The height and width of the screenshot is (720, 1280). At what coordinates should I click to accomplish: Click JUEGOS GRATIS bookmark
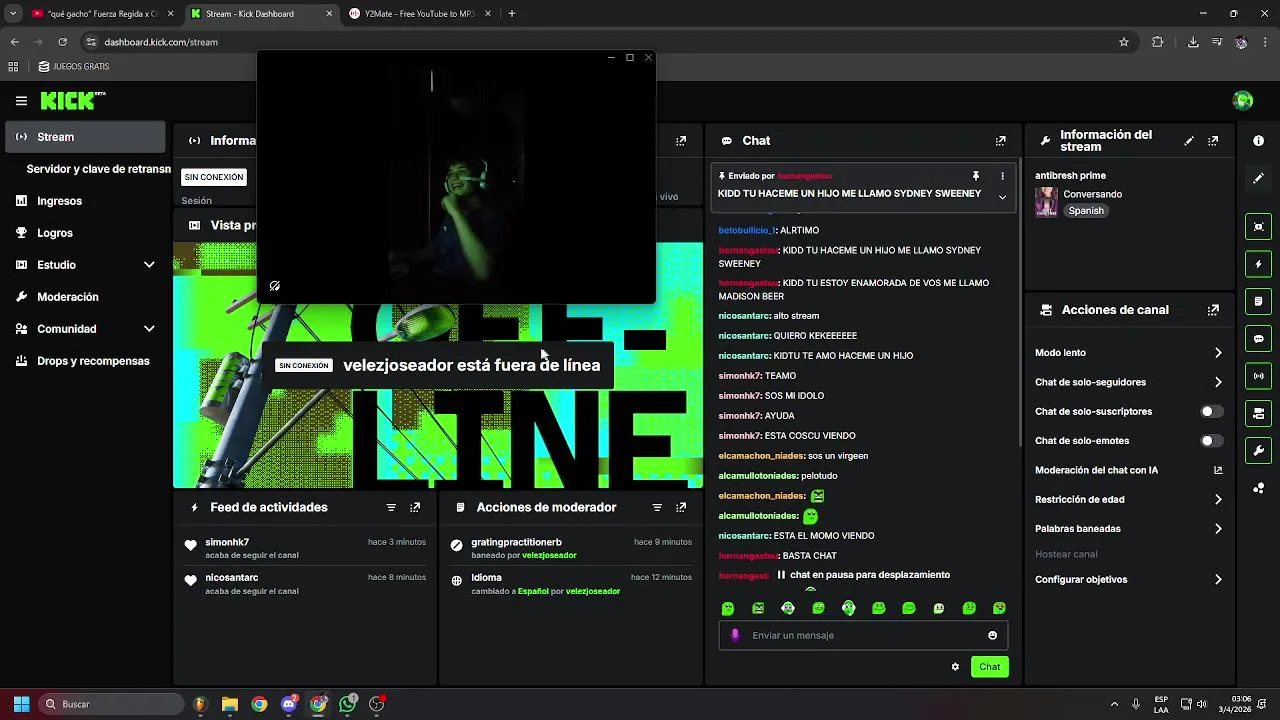(x=74, y=67)
